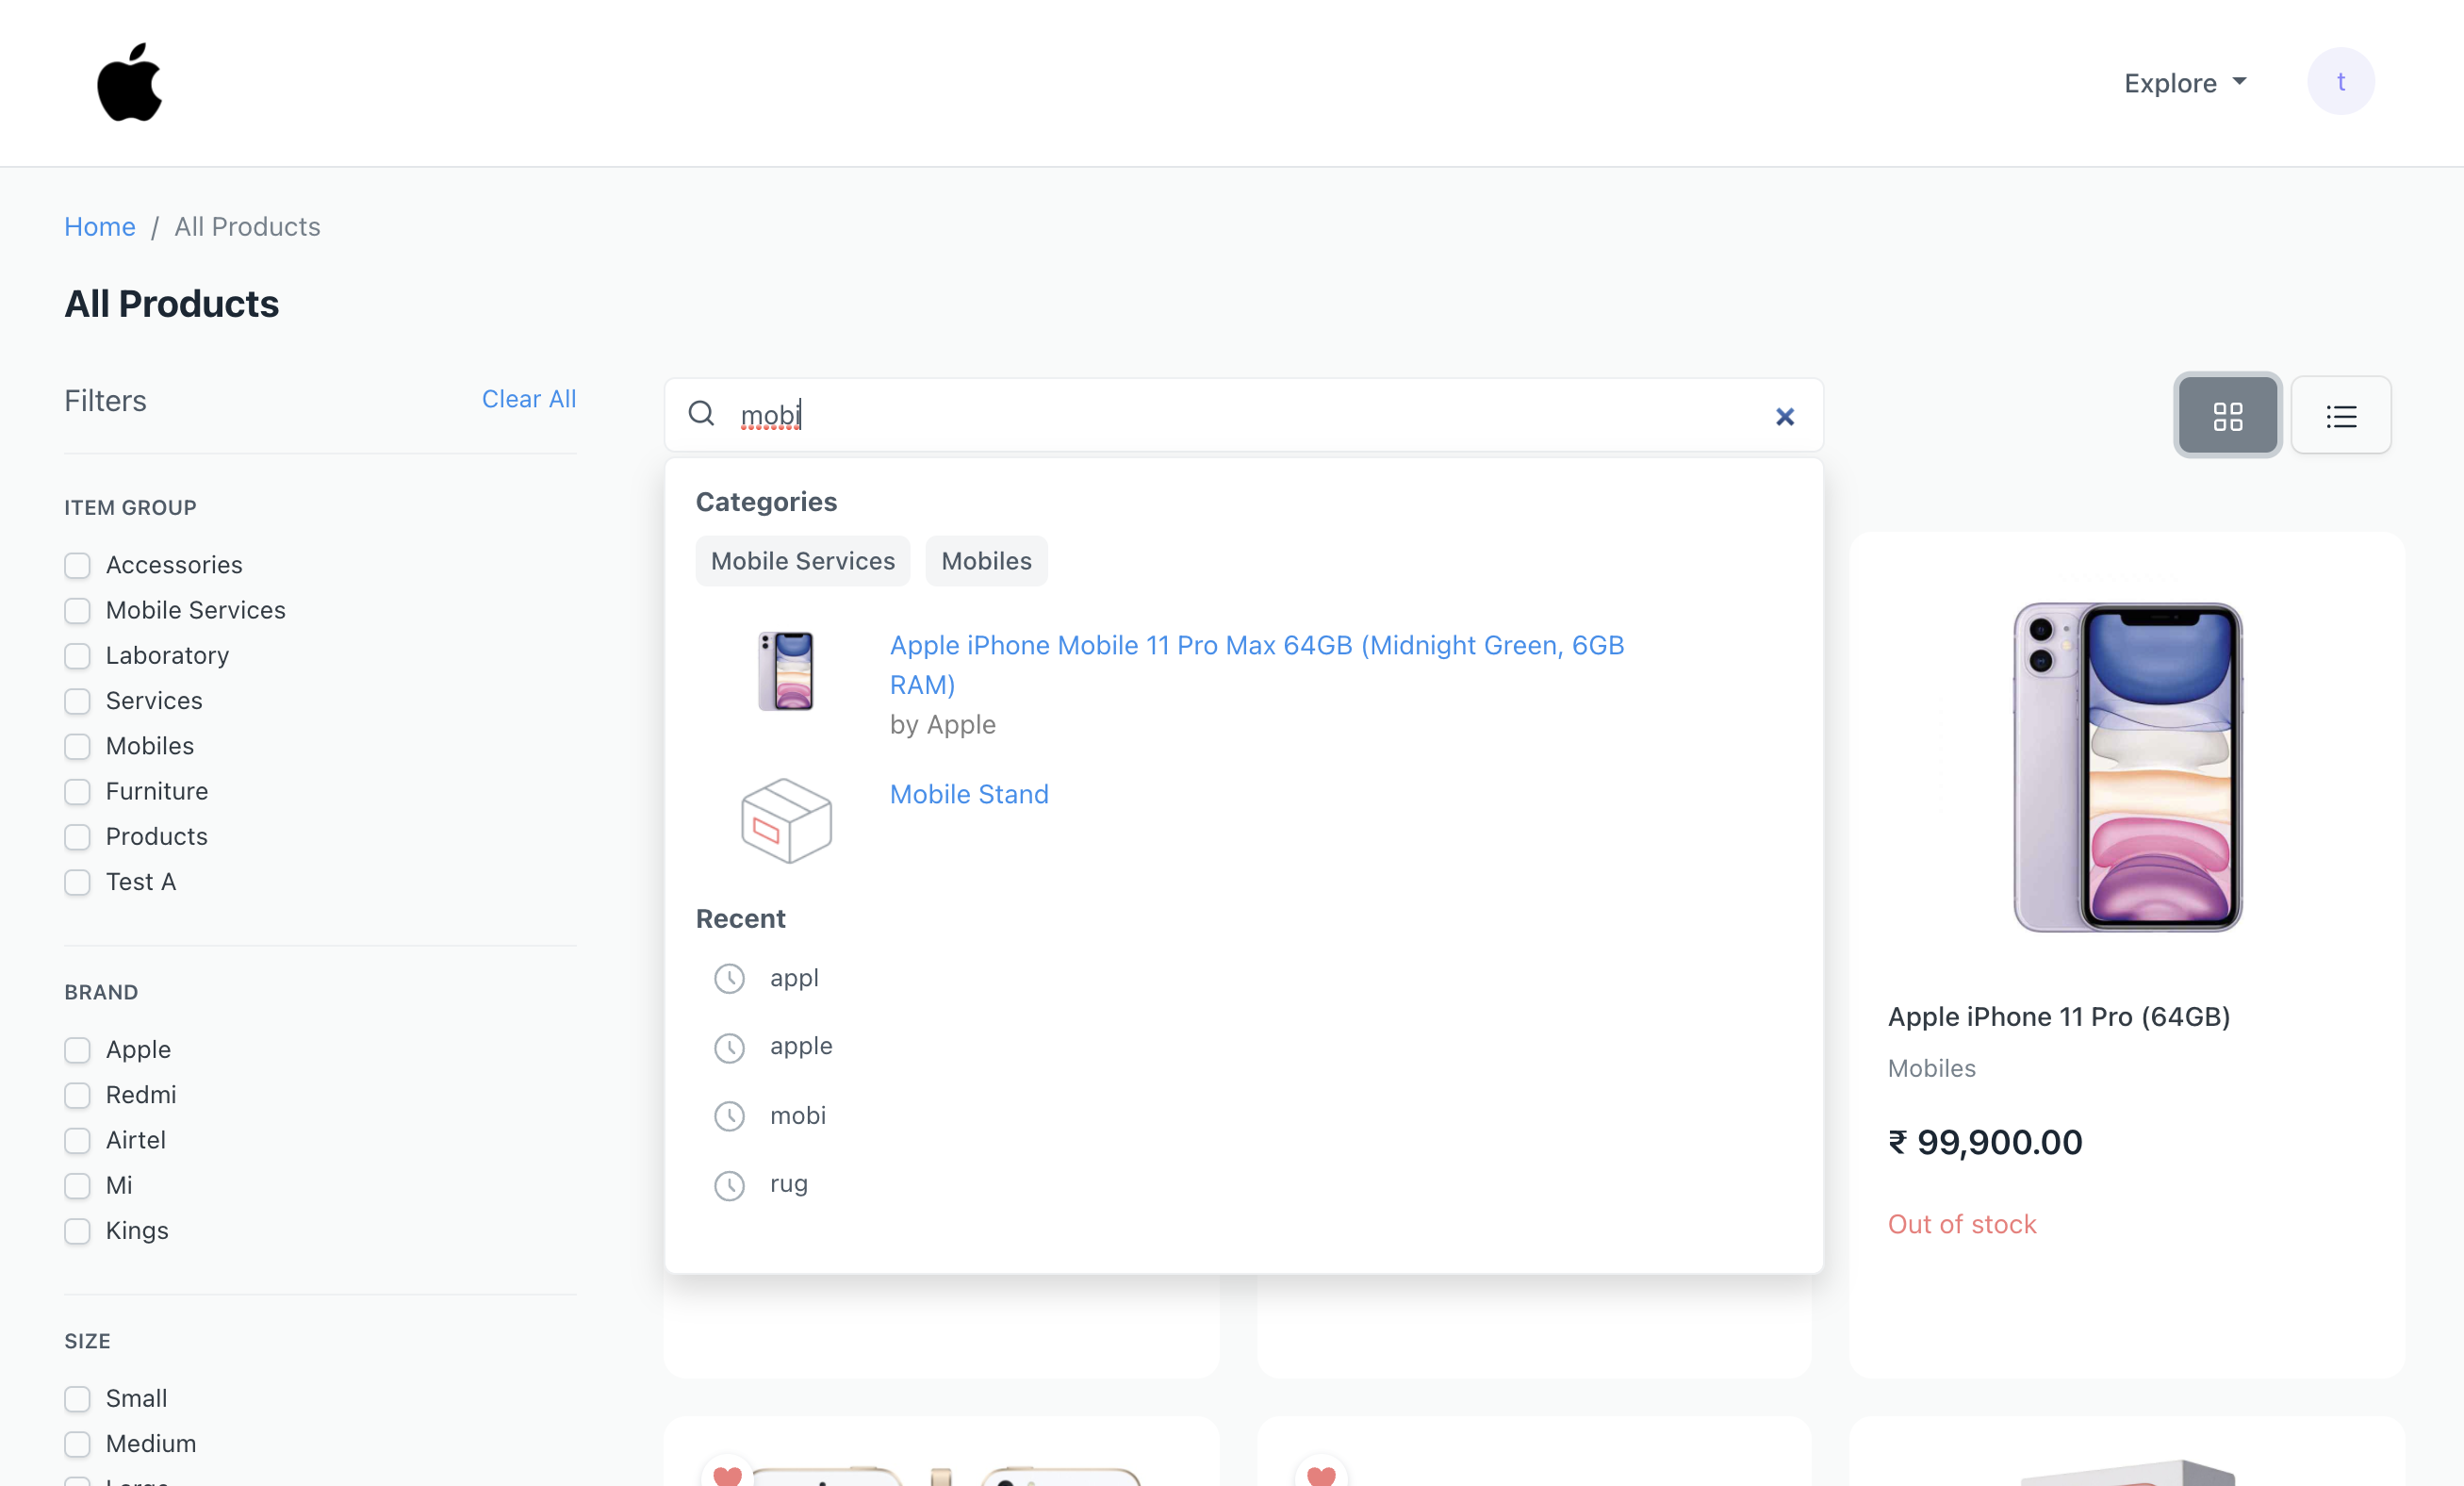Select the recent search 'apple'
The height and width of the screenshot is (1486, 2464).
coord(800,1046)
